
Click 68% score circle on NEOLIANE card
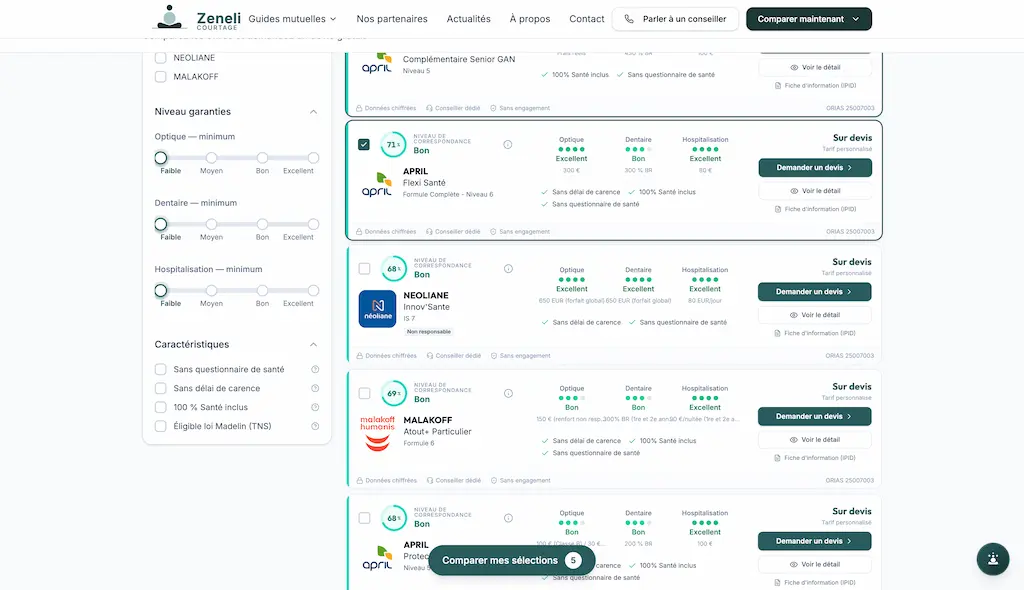pos(394,269)
